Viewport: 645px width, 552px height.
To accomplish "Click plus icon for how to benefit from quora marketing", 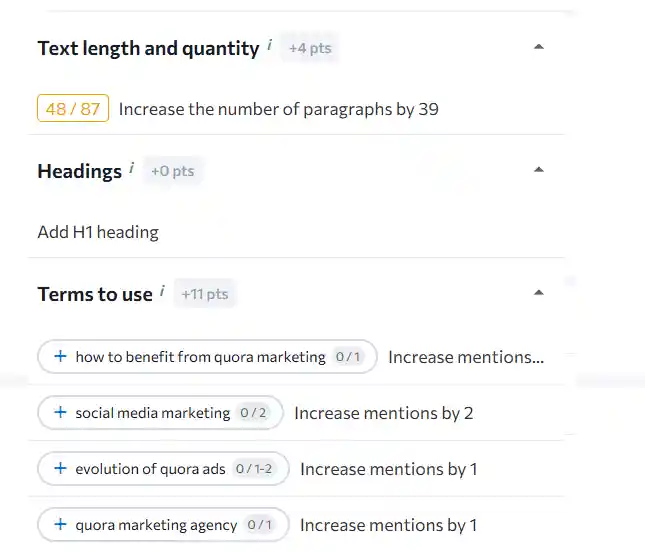I will point(60,356).
